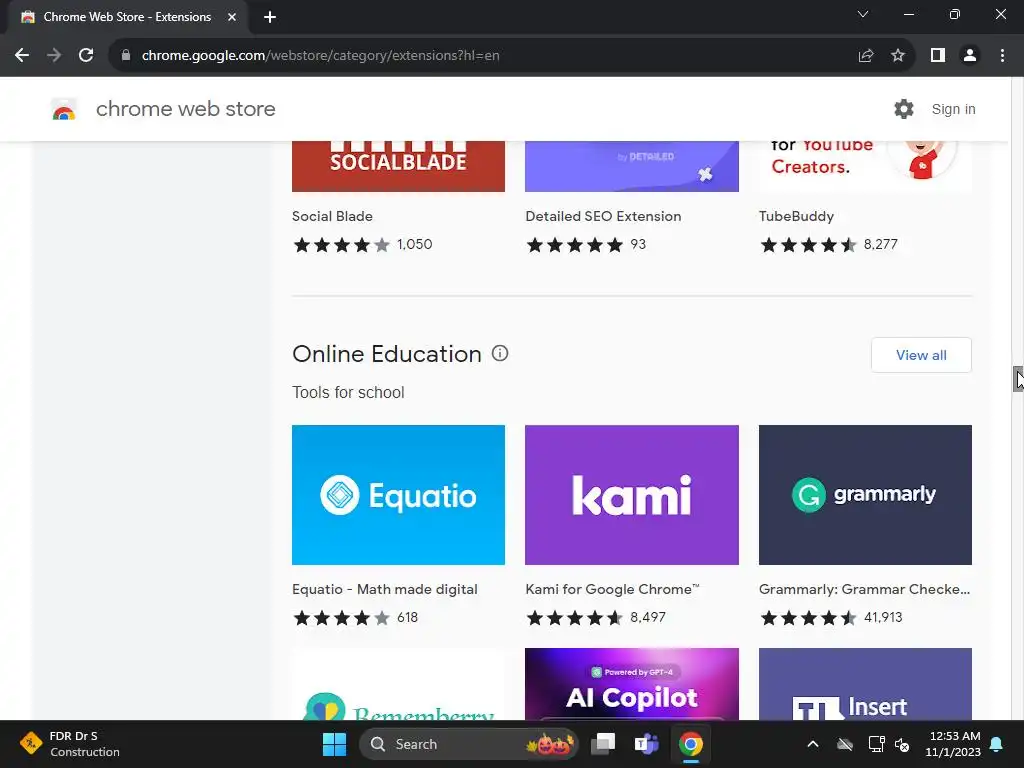Screen dimensions: 1024x768
Task: Click the taskbar Search box
Action: (468, 744)
